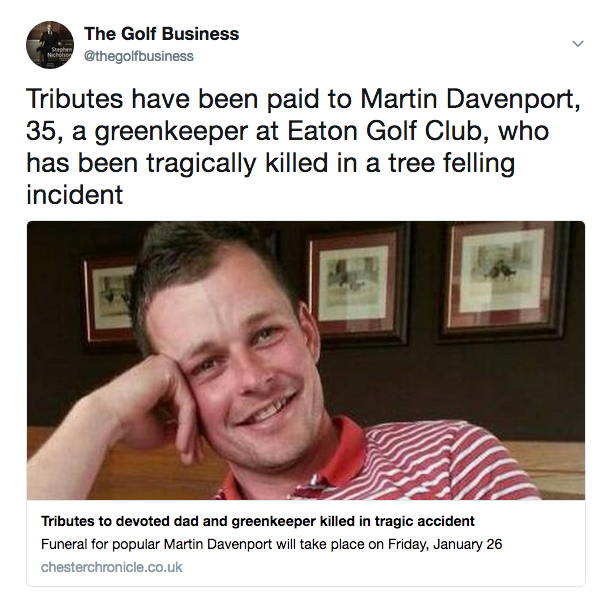Viewport: 595px width, 595px height.
Task: Click 'greenkeeper' word in the tweet text
Action: 171,132
